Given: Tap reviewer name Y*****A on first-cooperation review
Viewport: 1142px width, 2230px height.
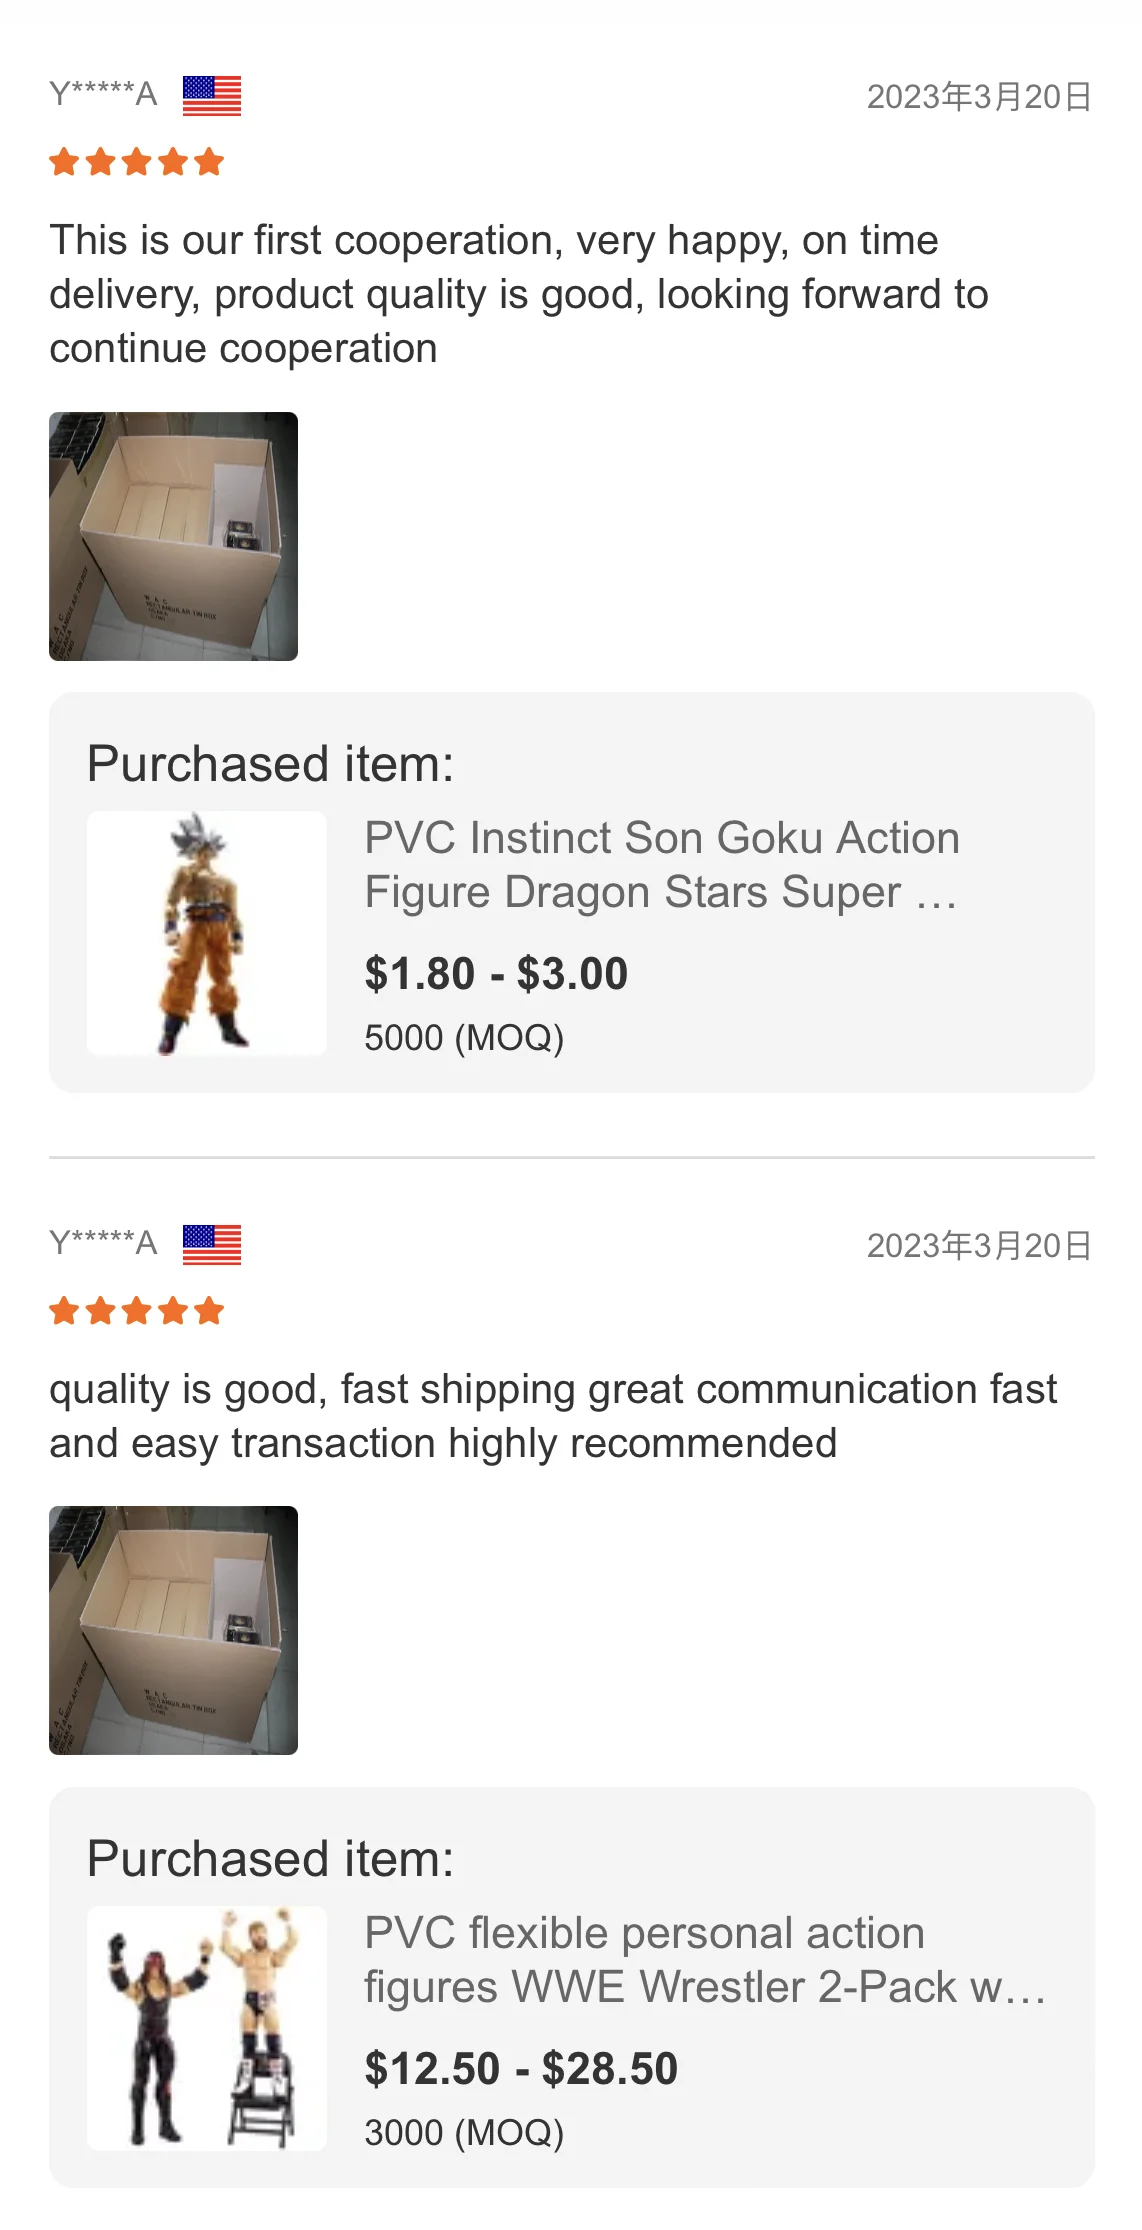Looking at the screenshot, I should point(103,95).
